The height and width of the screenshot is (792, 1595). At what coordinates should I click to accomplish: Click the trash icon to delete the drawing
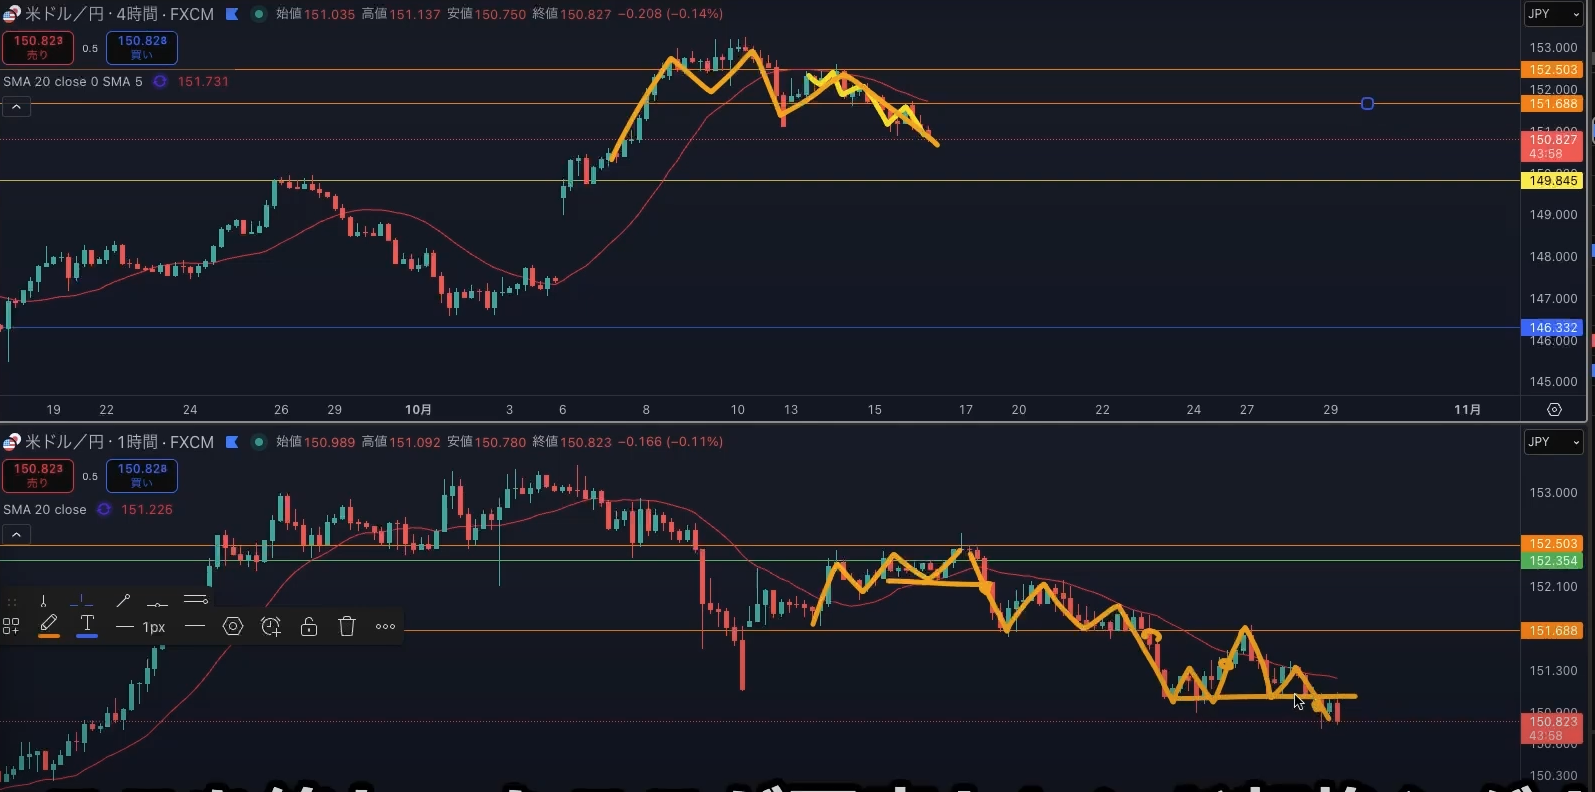tap(347, 627)
